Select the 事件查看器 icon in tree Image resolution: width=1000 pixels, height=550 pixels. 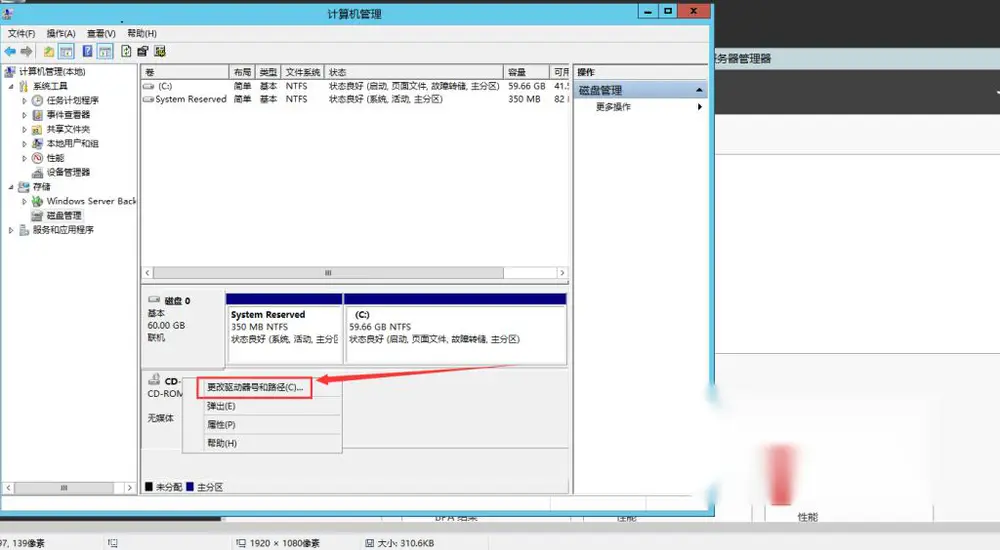click(x=38, y=115)
